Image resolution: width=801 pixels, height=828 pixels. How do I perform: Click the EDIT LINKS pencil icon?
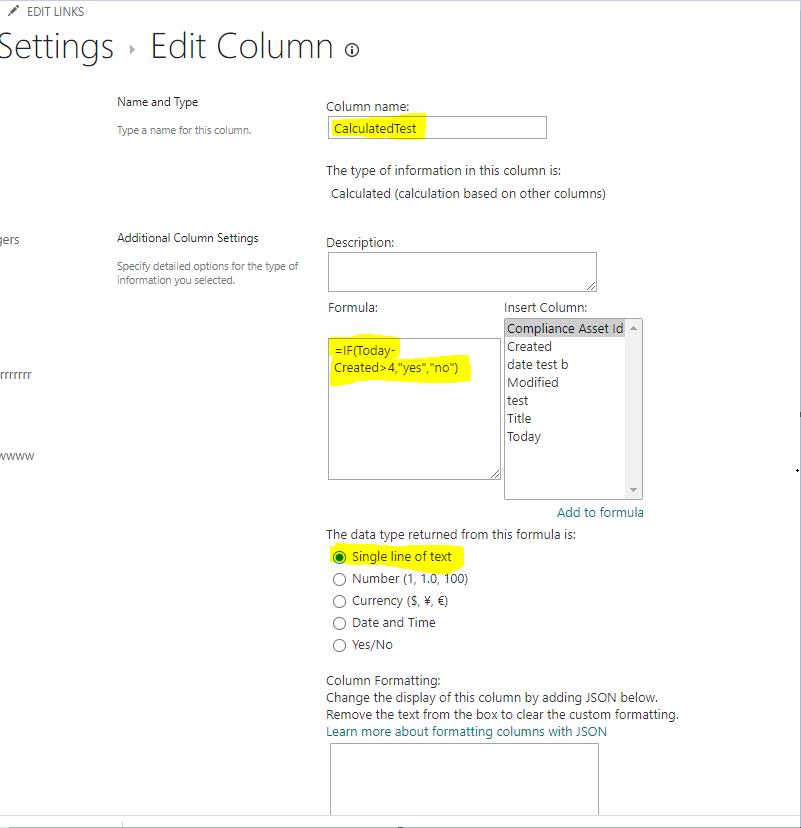point(15,11)
